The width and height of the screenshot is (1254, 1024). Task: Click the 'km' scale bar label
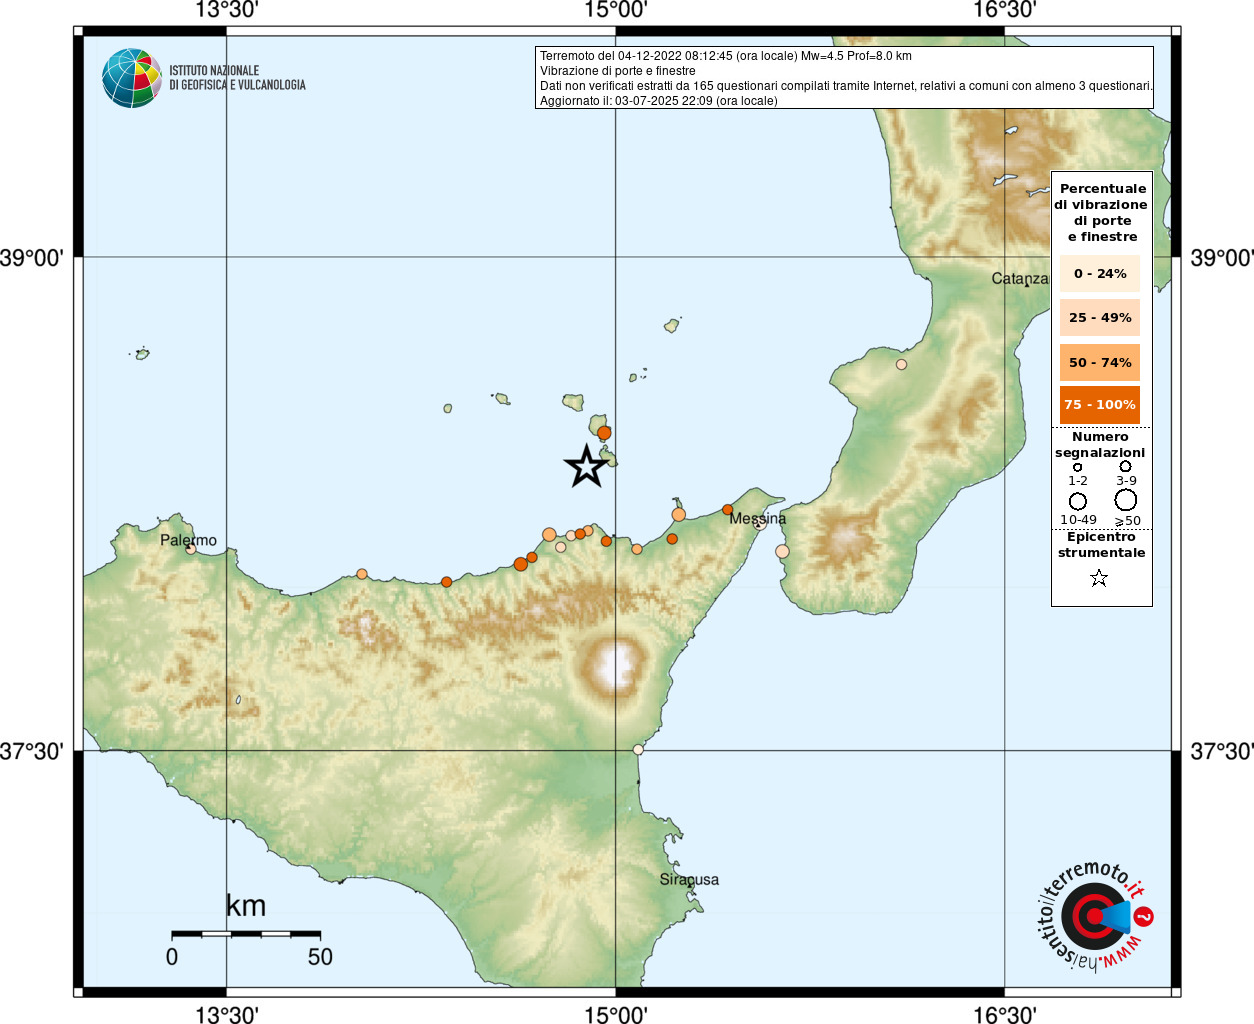click(x=246, y=906)
